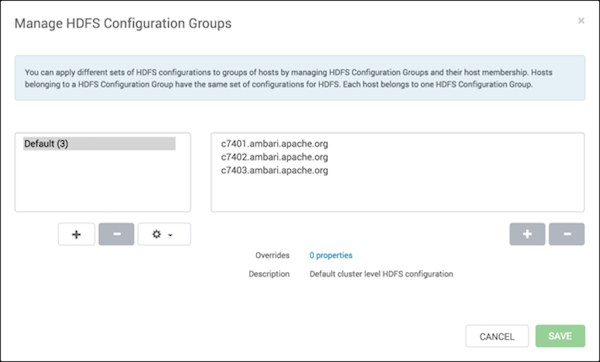Select host c7402.ambari.apache.org
Screen dimensions: 600x362
tap(274, 157)
